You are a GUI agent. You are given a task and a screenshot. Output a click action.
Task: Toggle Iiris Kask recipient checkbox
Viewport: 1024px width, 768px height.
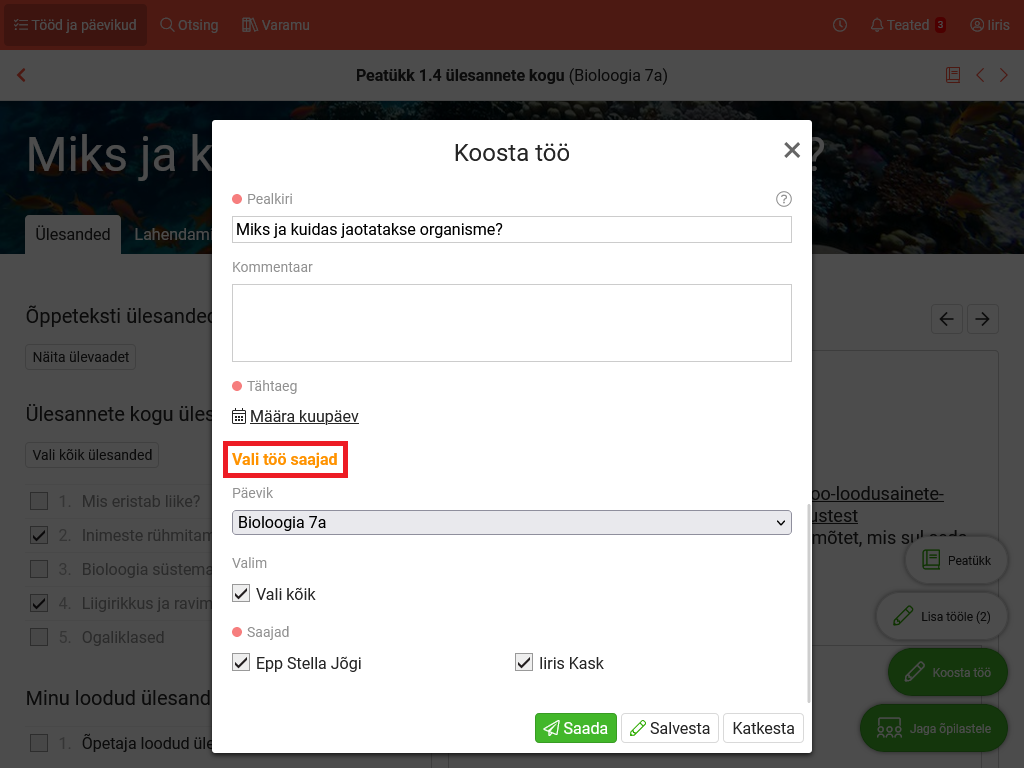point(523,663)
